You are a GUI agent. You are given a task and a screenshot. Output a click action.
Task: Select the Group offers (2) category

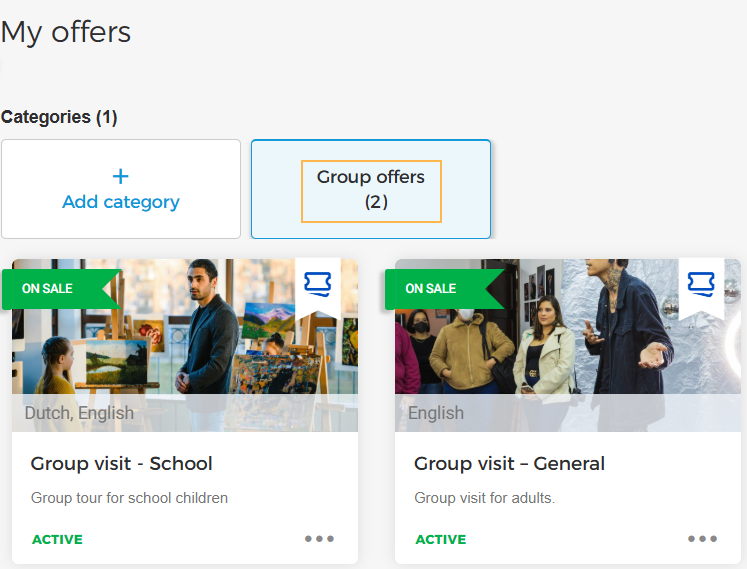click(x=371, y=189)
